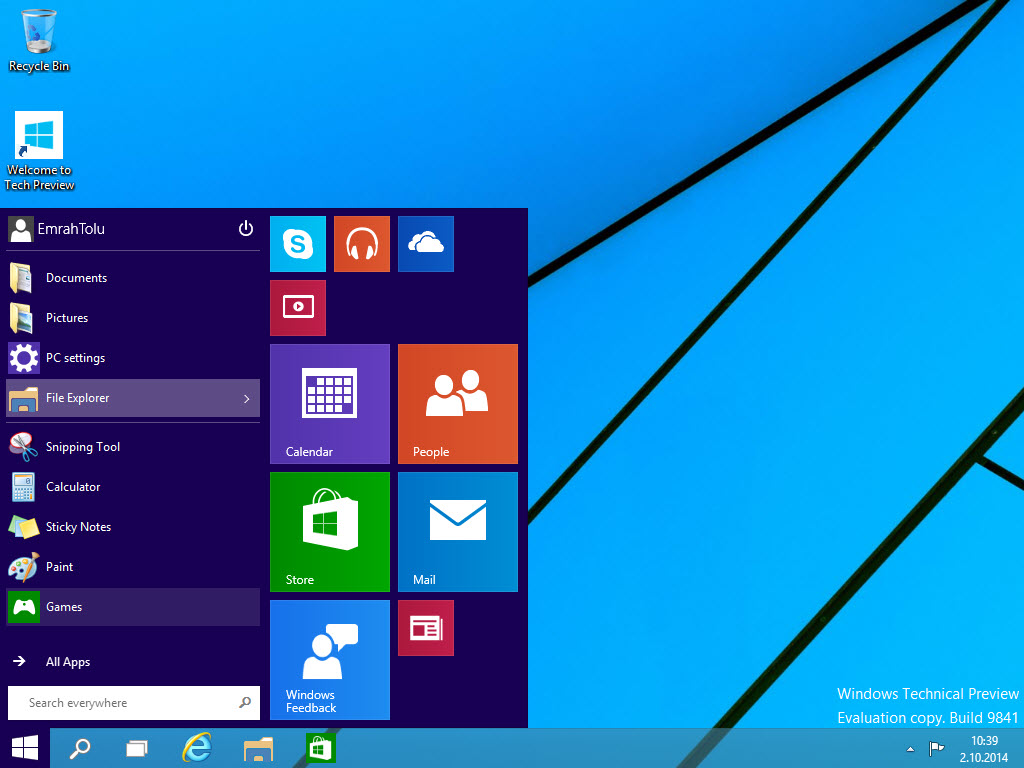Launch the Snipping Tool
Screen dimensions: 1024x768
tap(133, 447)
